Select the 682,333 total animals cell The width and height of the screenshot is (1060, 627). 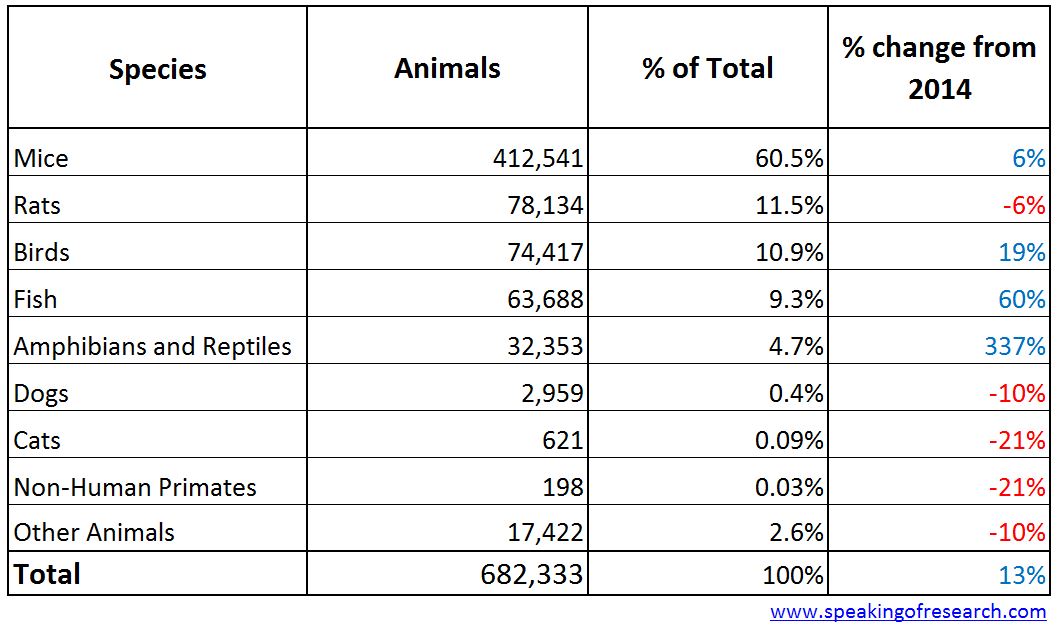(531, 575)
